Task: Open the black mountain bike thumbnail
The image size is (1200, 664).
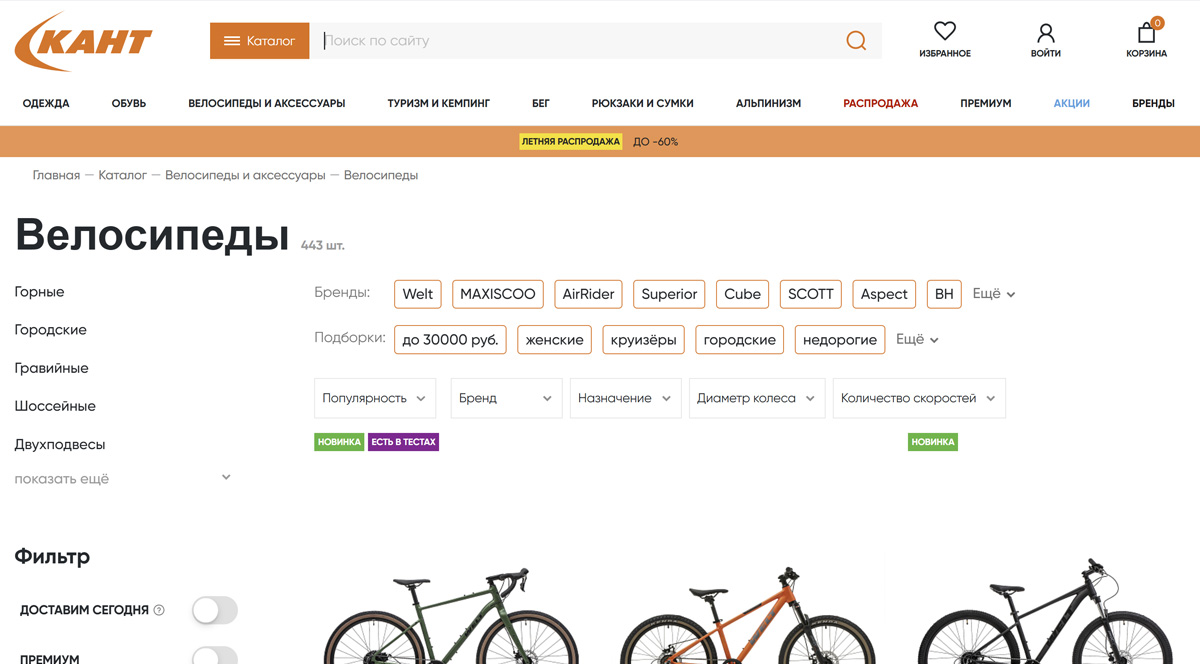Action: tap(1046, 610)
